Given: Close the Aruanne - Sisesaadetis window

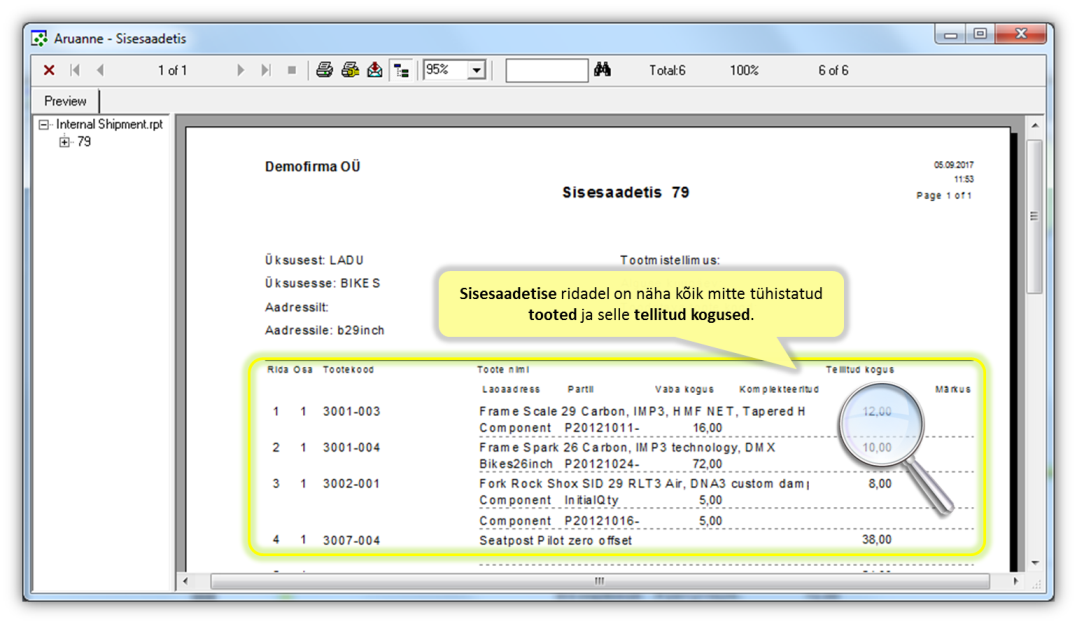Looking at the screenshot, I should click(1021, 34).
